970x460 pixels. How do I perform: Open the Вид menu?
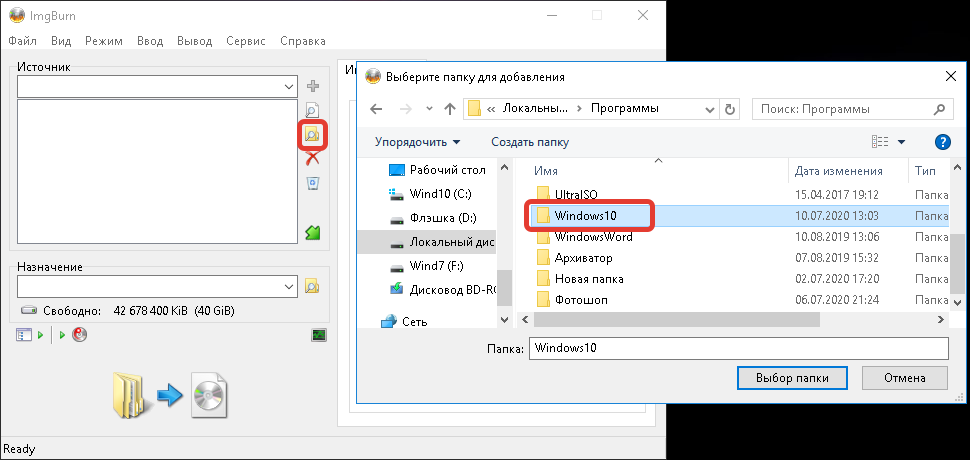click(x=61, y=41)
